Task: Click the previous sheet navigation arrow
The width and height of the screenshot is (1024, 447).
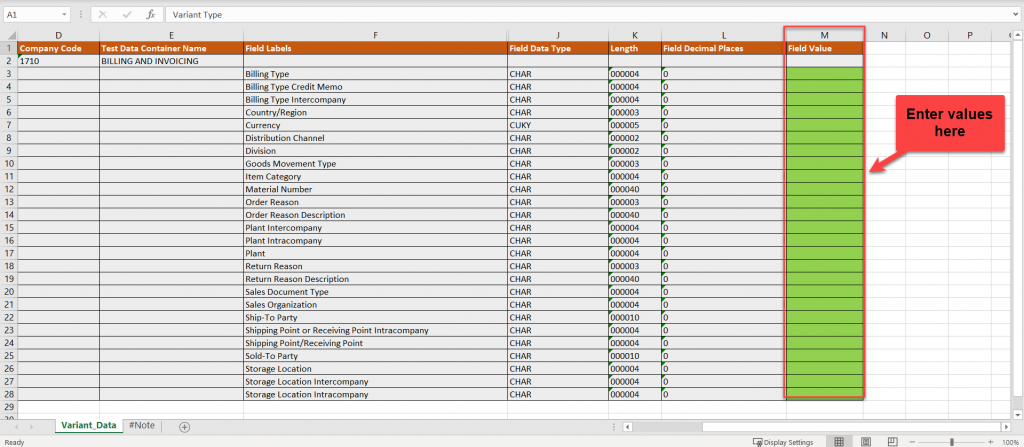Action: coord(16,427)
